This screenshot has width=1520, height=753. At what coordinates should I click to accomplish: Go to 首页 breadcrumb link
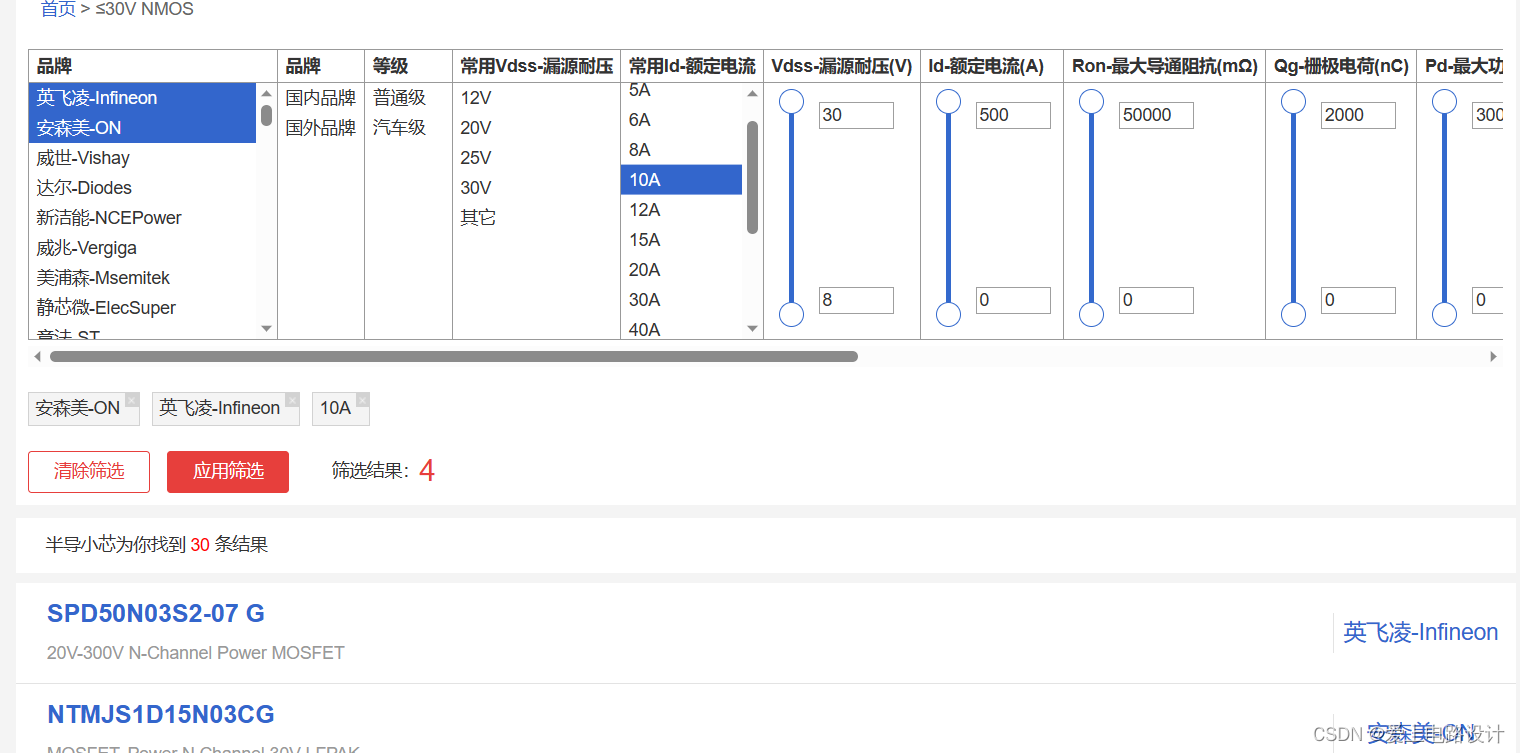[58, 9]
